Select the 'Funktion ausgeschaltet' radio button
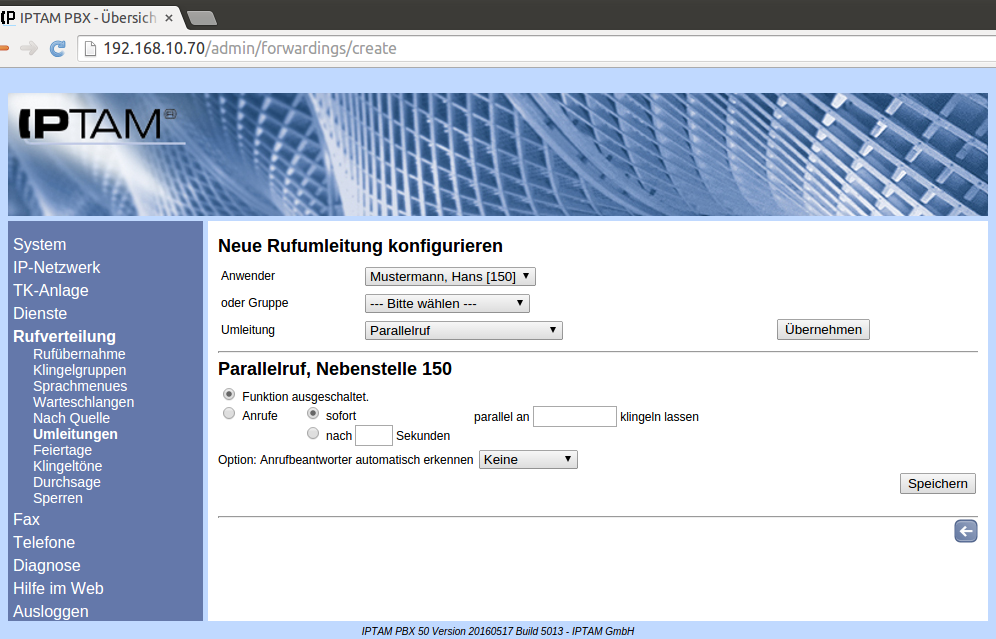 [x=229, y=395]
